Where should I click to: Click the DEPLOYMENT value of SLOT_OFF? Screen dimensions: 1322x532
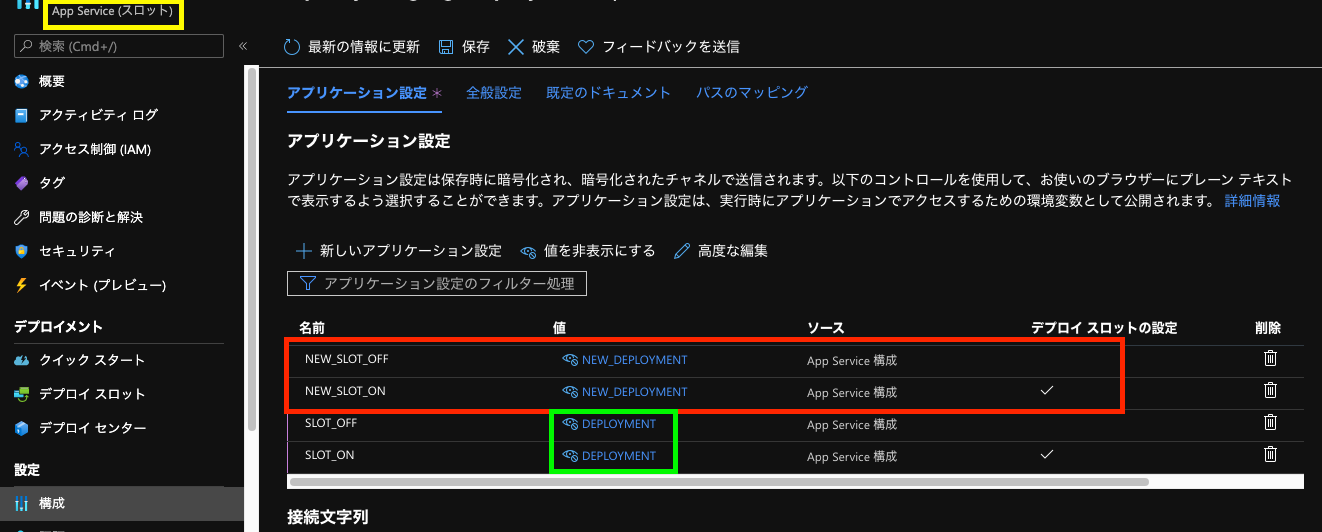[619, 424]
